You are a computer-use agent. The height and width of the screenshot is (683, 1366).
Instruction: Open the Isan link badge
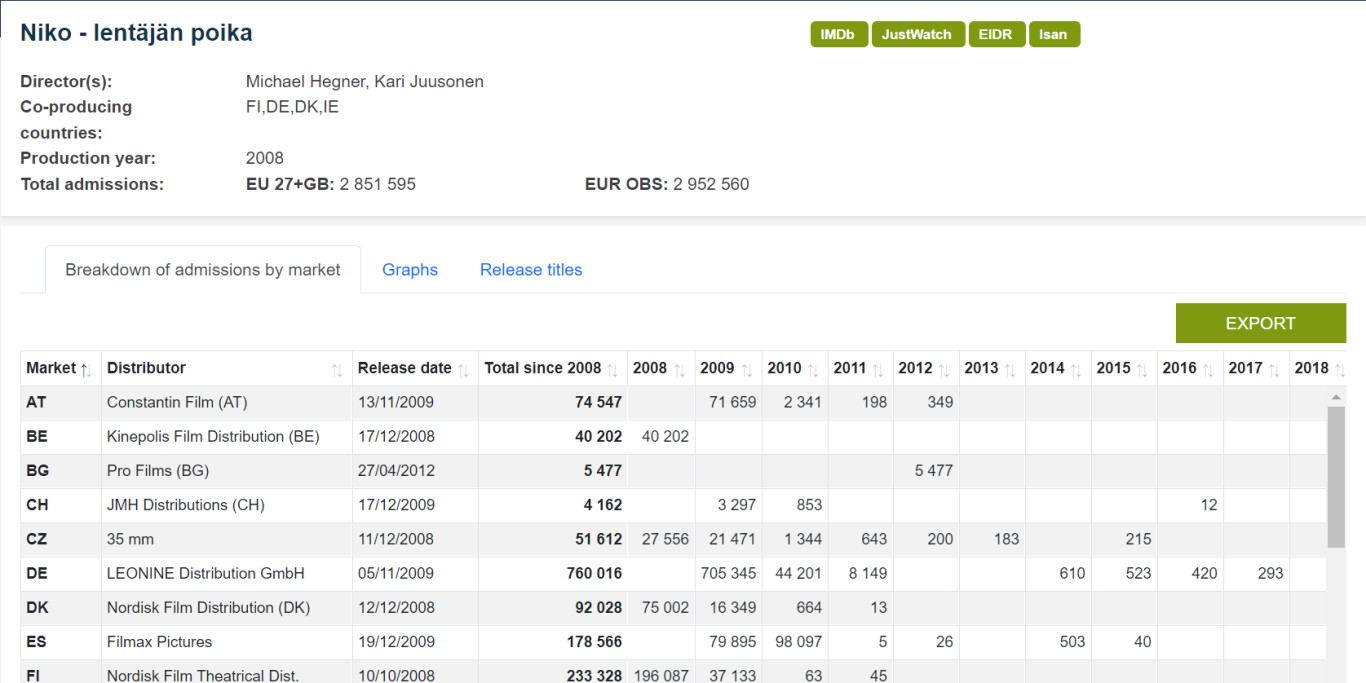pos(1053,34)
